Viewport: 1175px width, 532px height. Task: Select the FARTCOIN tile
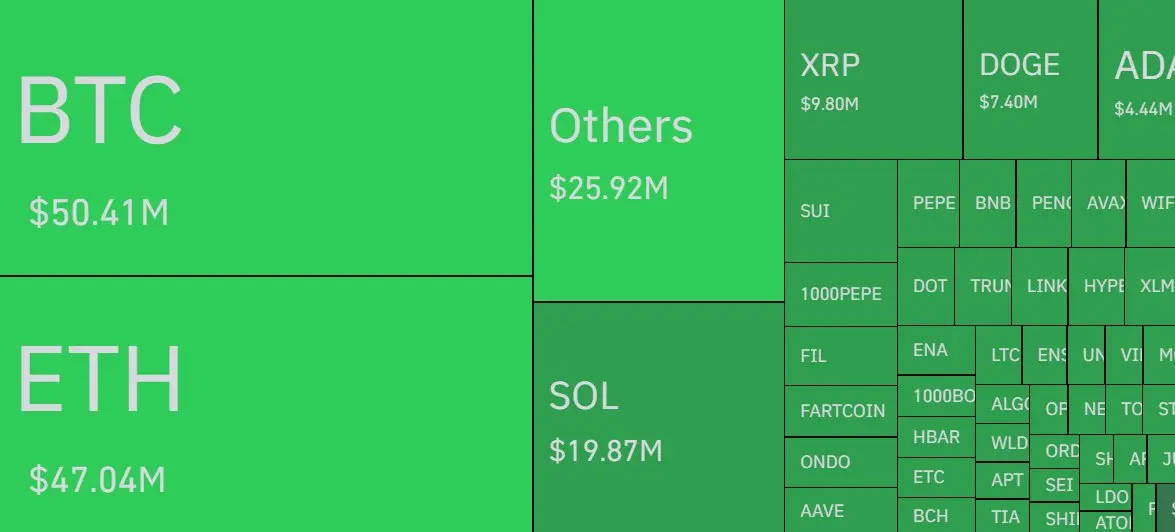841,411
